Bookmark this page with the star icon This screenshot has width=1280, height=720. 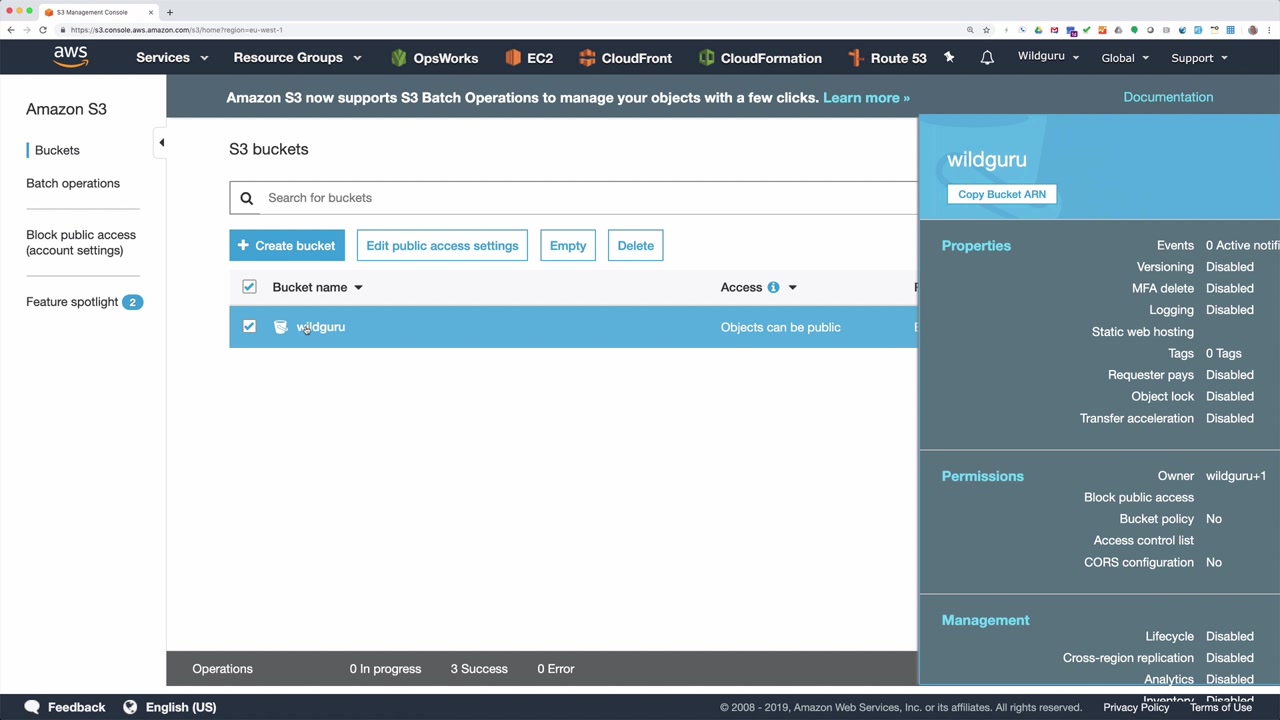coord(986,30)
